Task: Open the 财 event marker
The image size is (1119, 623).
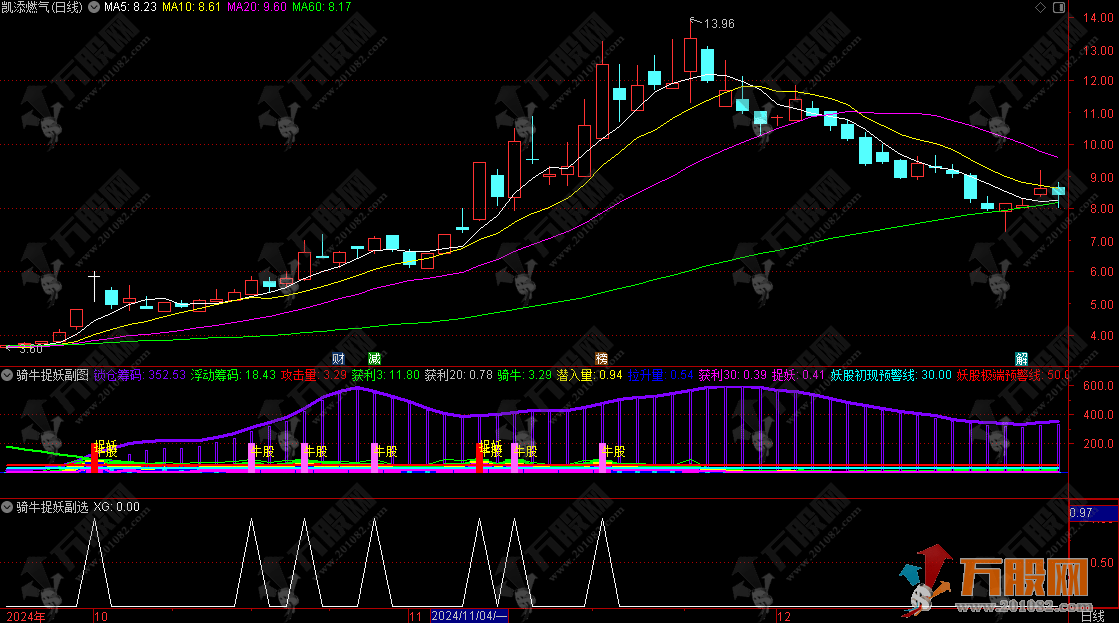Action: 338,358
